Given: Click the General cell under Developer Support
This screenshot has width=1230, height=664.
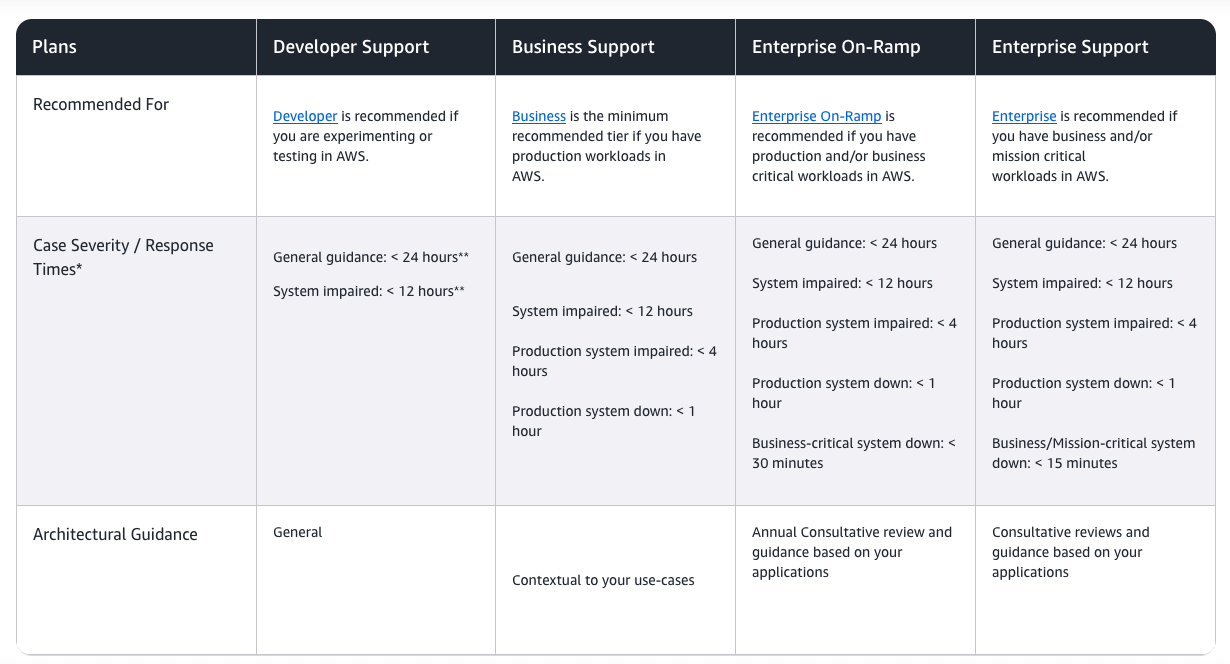Looking at the screenshot, I should click(298, 532).
